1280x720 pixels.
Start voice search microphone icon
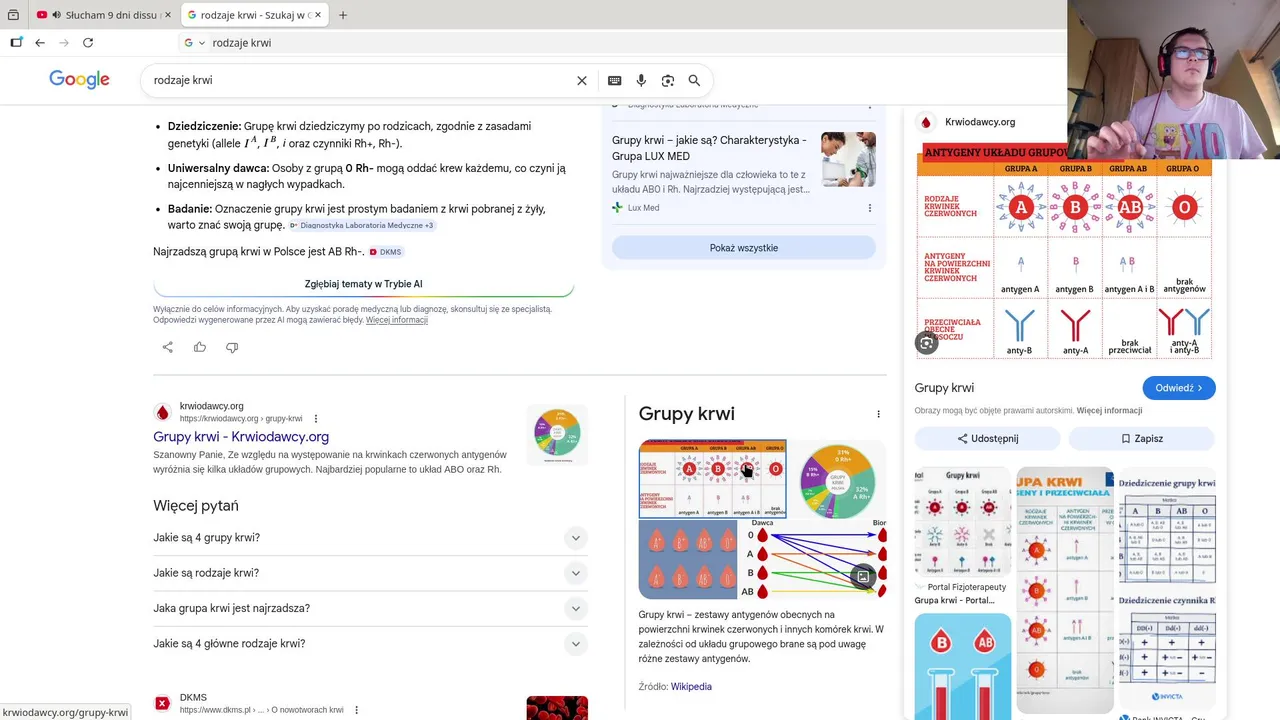point(641,81)
